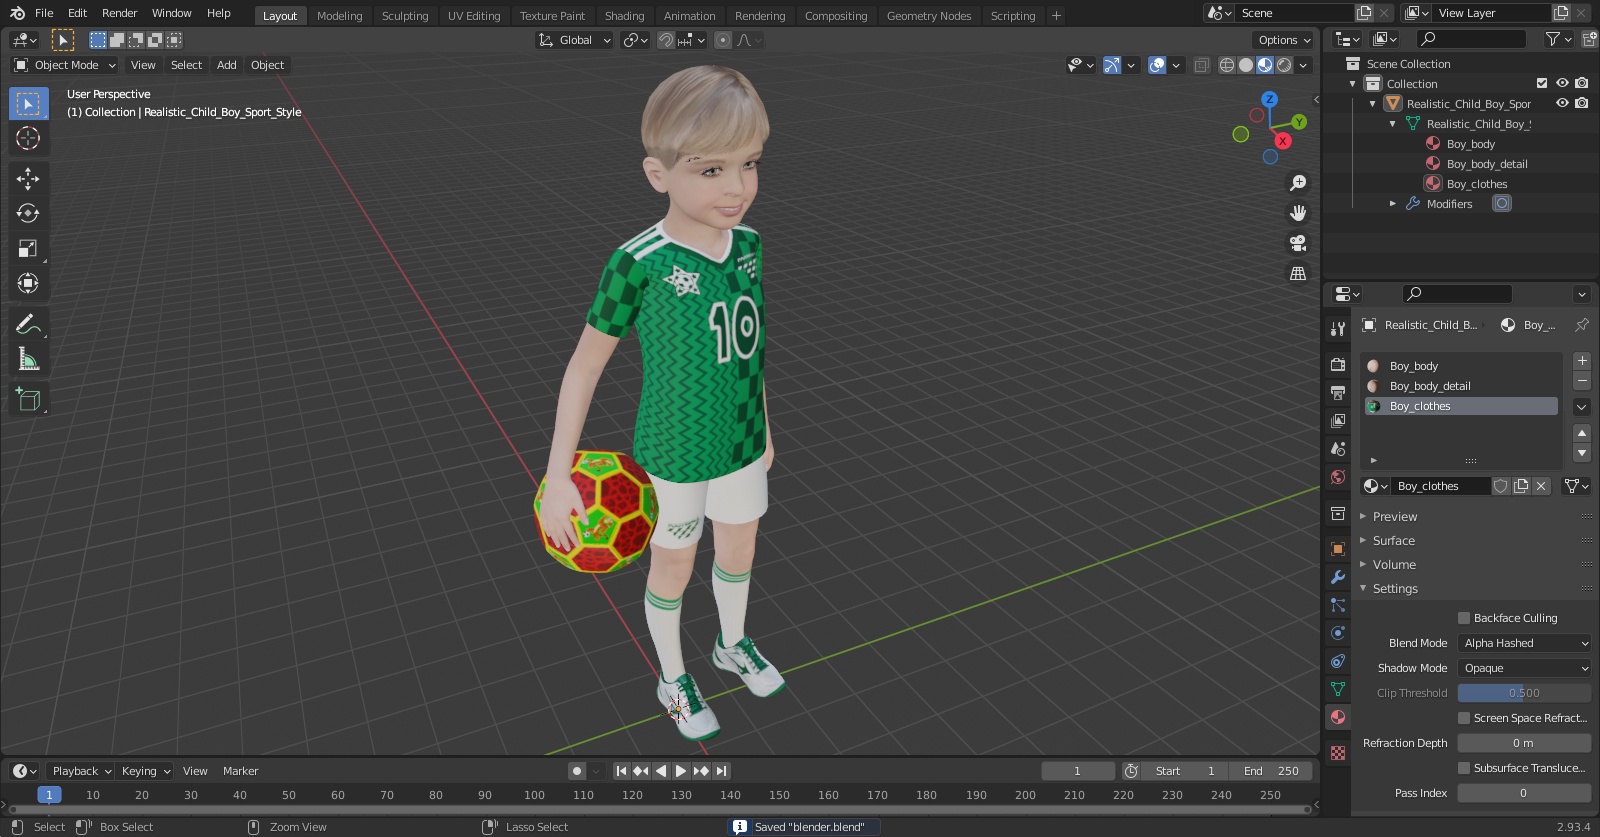Click the Select Box tool

[28, 104]
